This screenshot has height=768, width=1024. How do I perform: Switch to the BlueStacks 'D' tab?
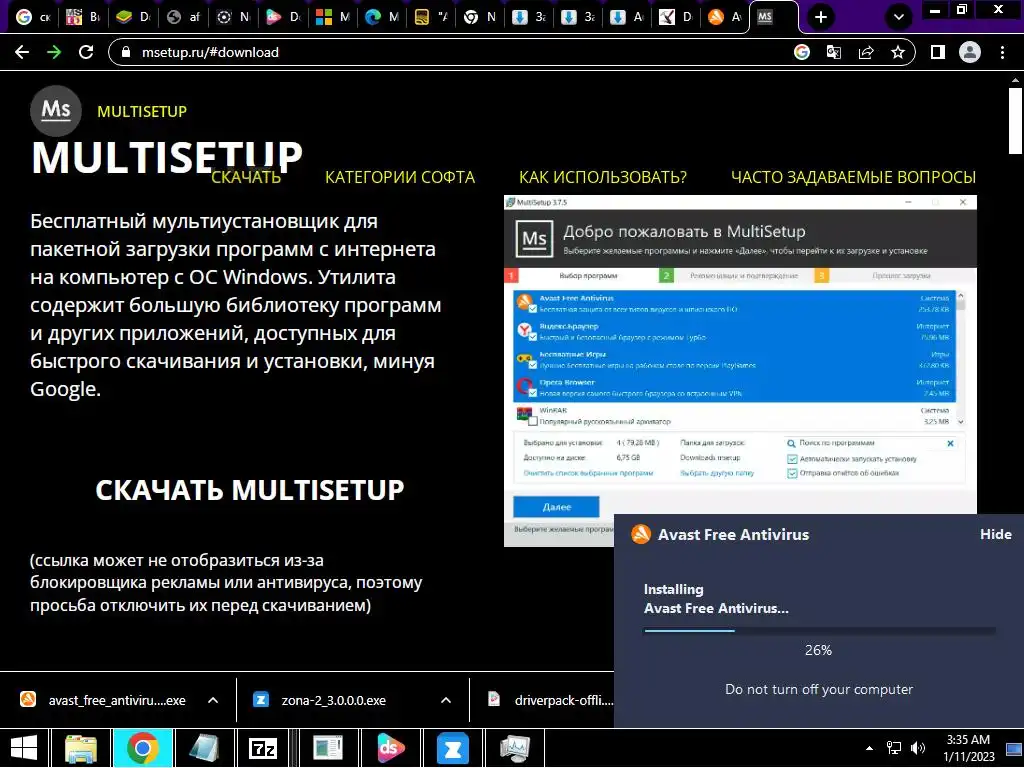pyautogui.click(x=133, y=17)
